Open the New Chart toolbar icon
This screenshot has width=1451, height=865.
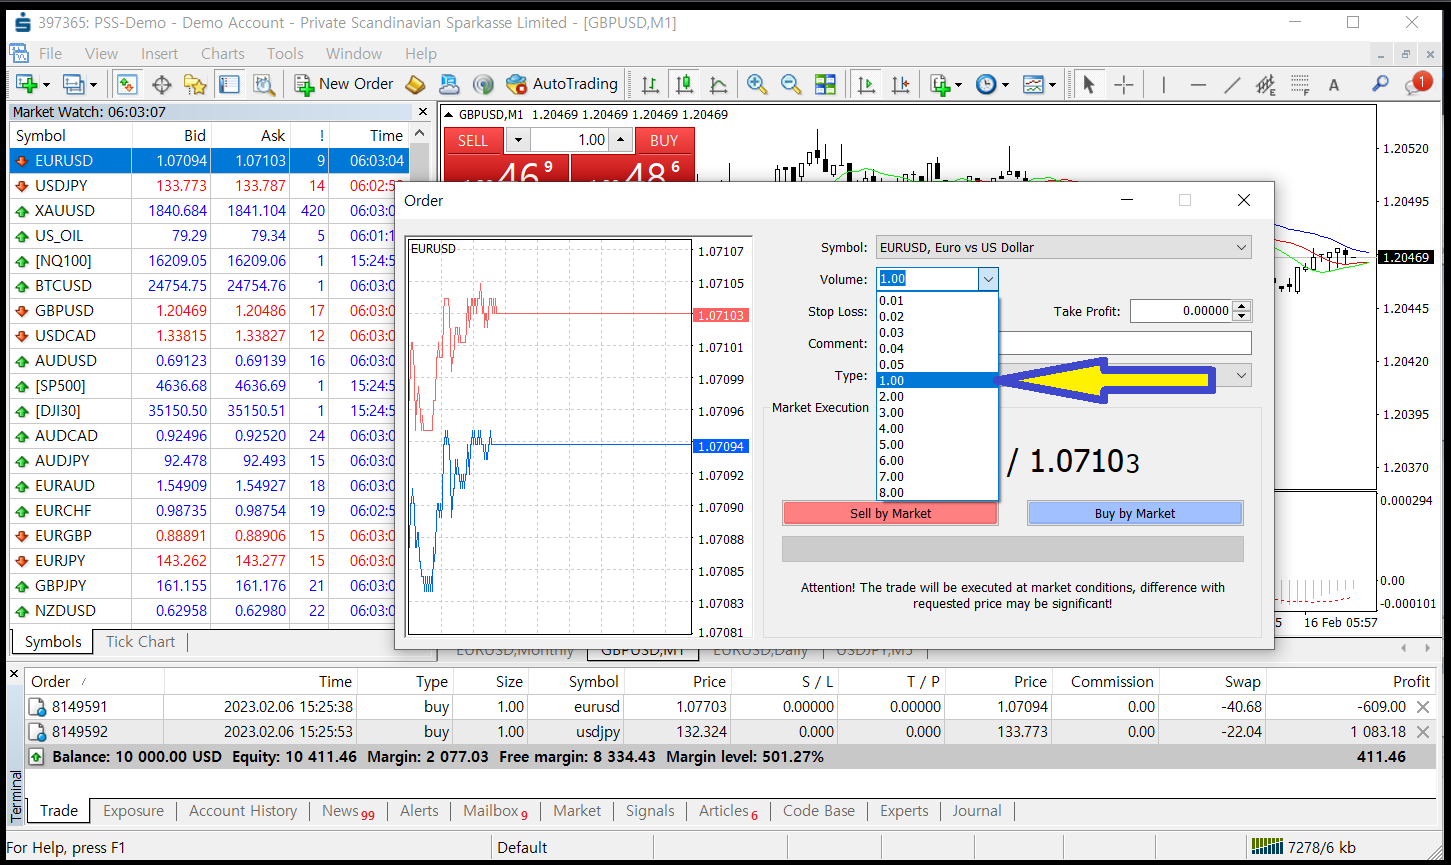(x=26, y=85)
